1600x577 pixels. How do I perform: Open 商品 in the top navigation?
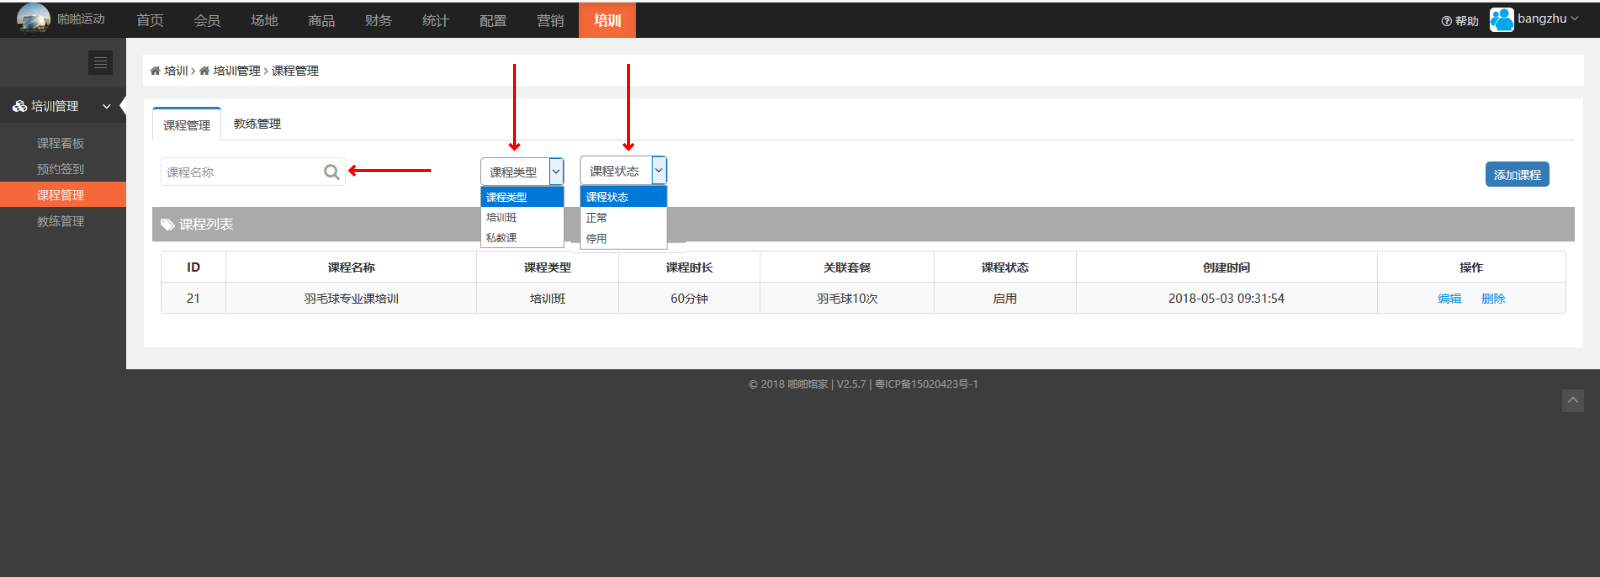321,20
